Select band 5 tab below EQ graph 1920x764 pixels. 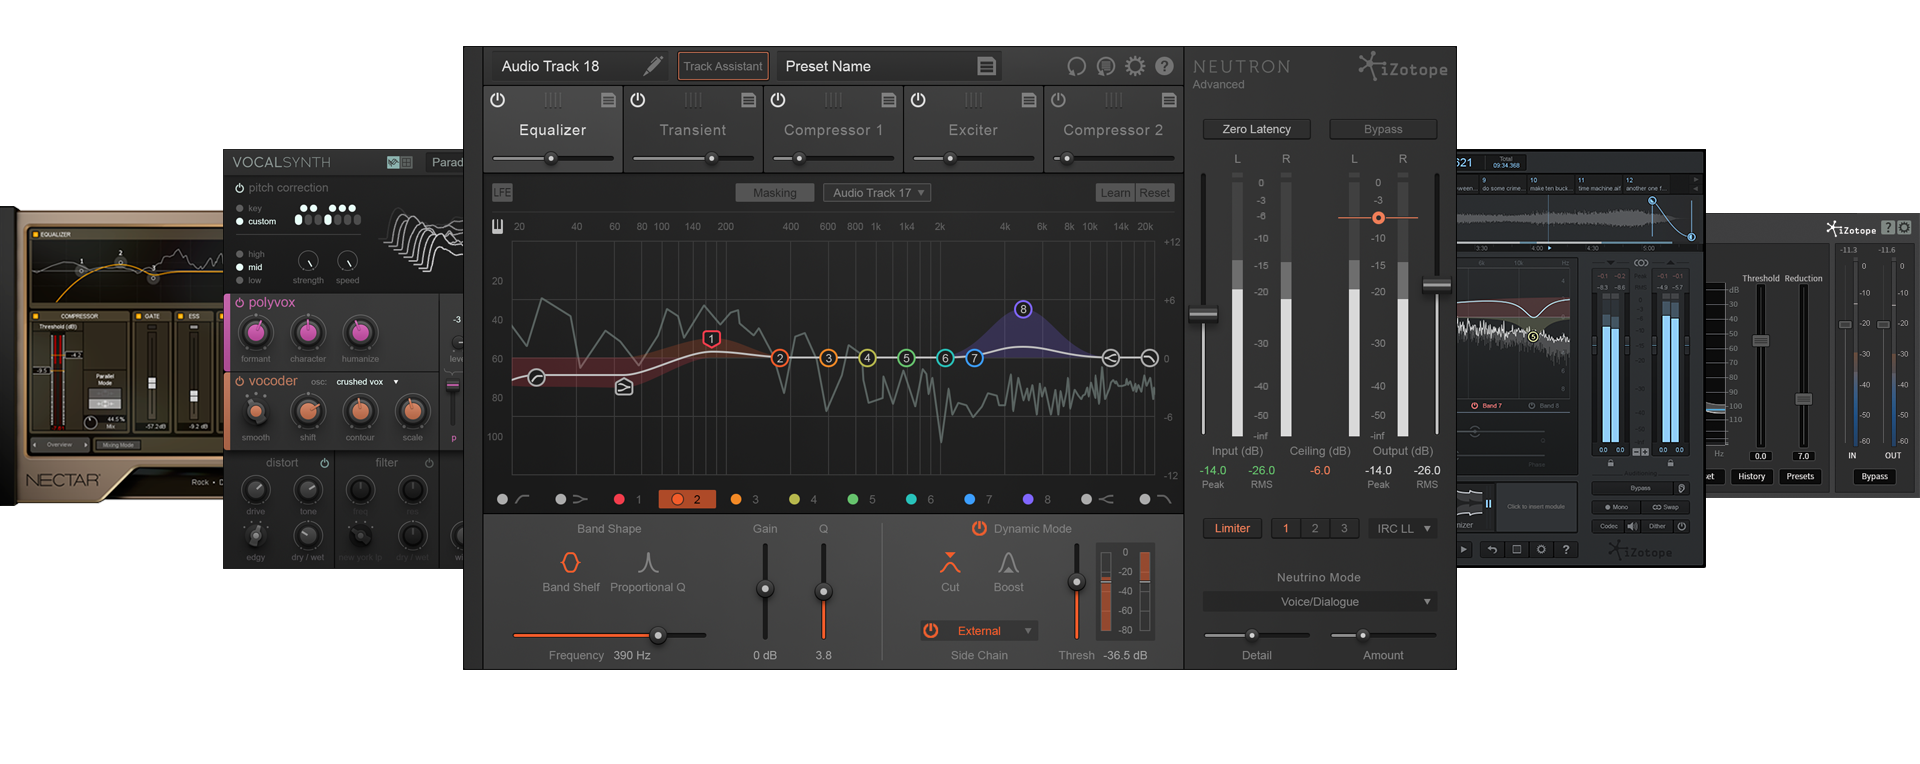(861, 498)
